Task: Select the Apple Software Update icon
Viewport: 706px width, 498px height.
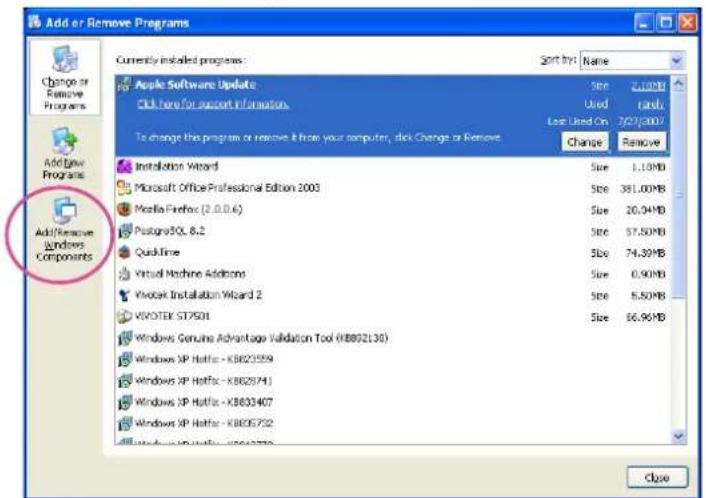Action: point(124,85)
